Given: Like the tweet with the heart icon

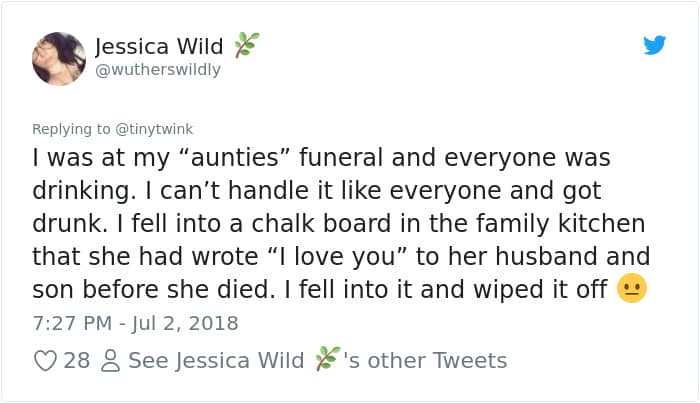Looking at the screenshot, I should (x=45, y=361).
